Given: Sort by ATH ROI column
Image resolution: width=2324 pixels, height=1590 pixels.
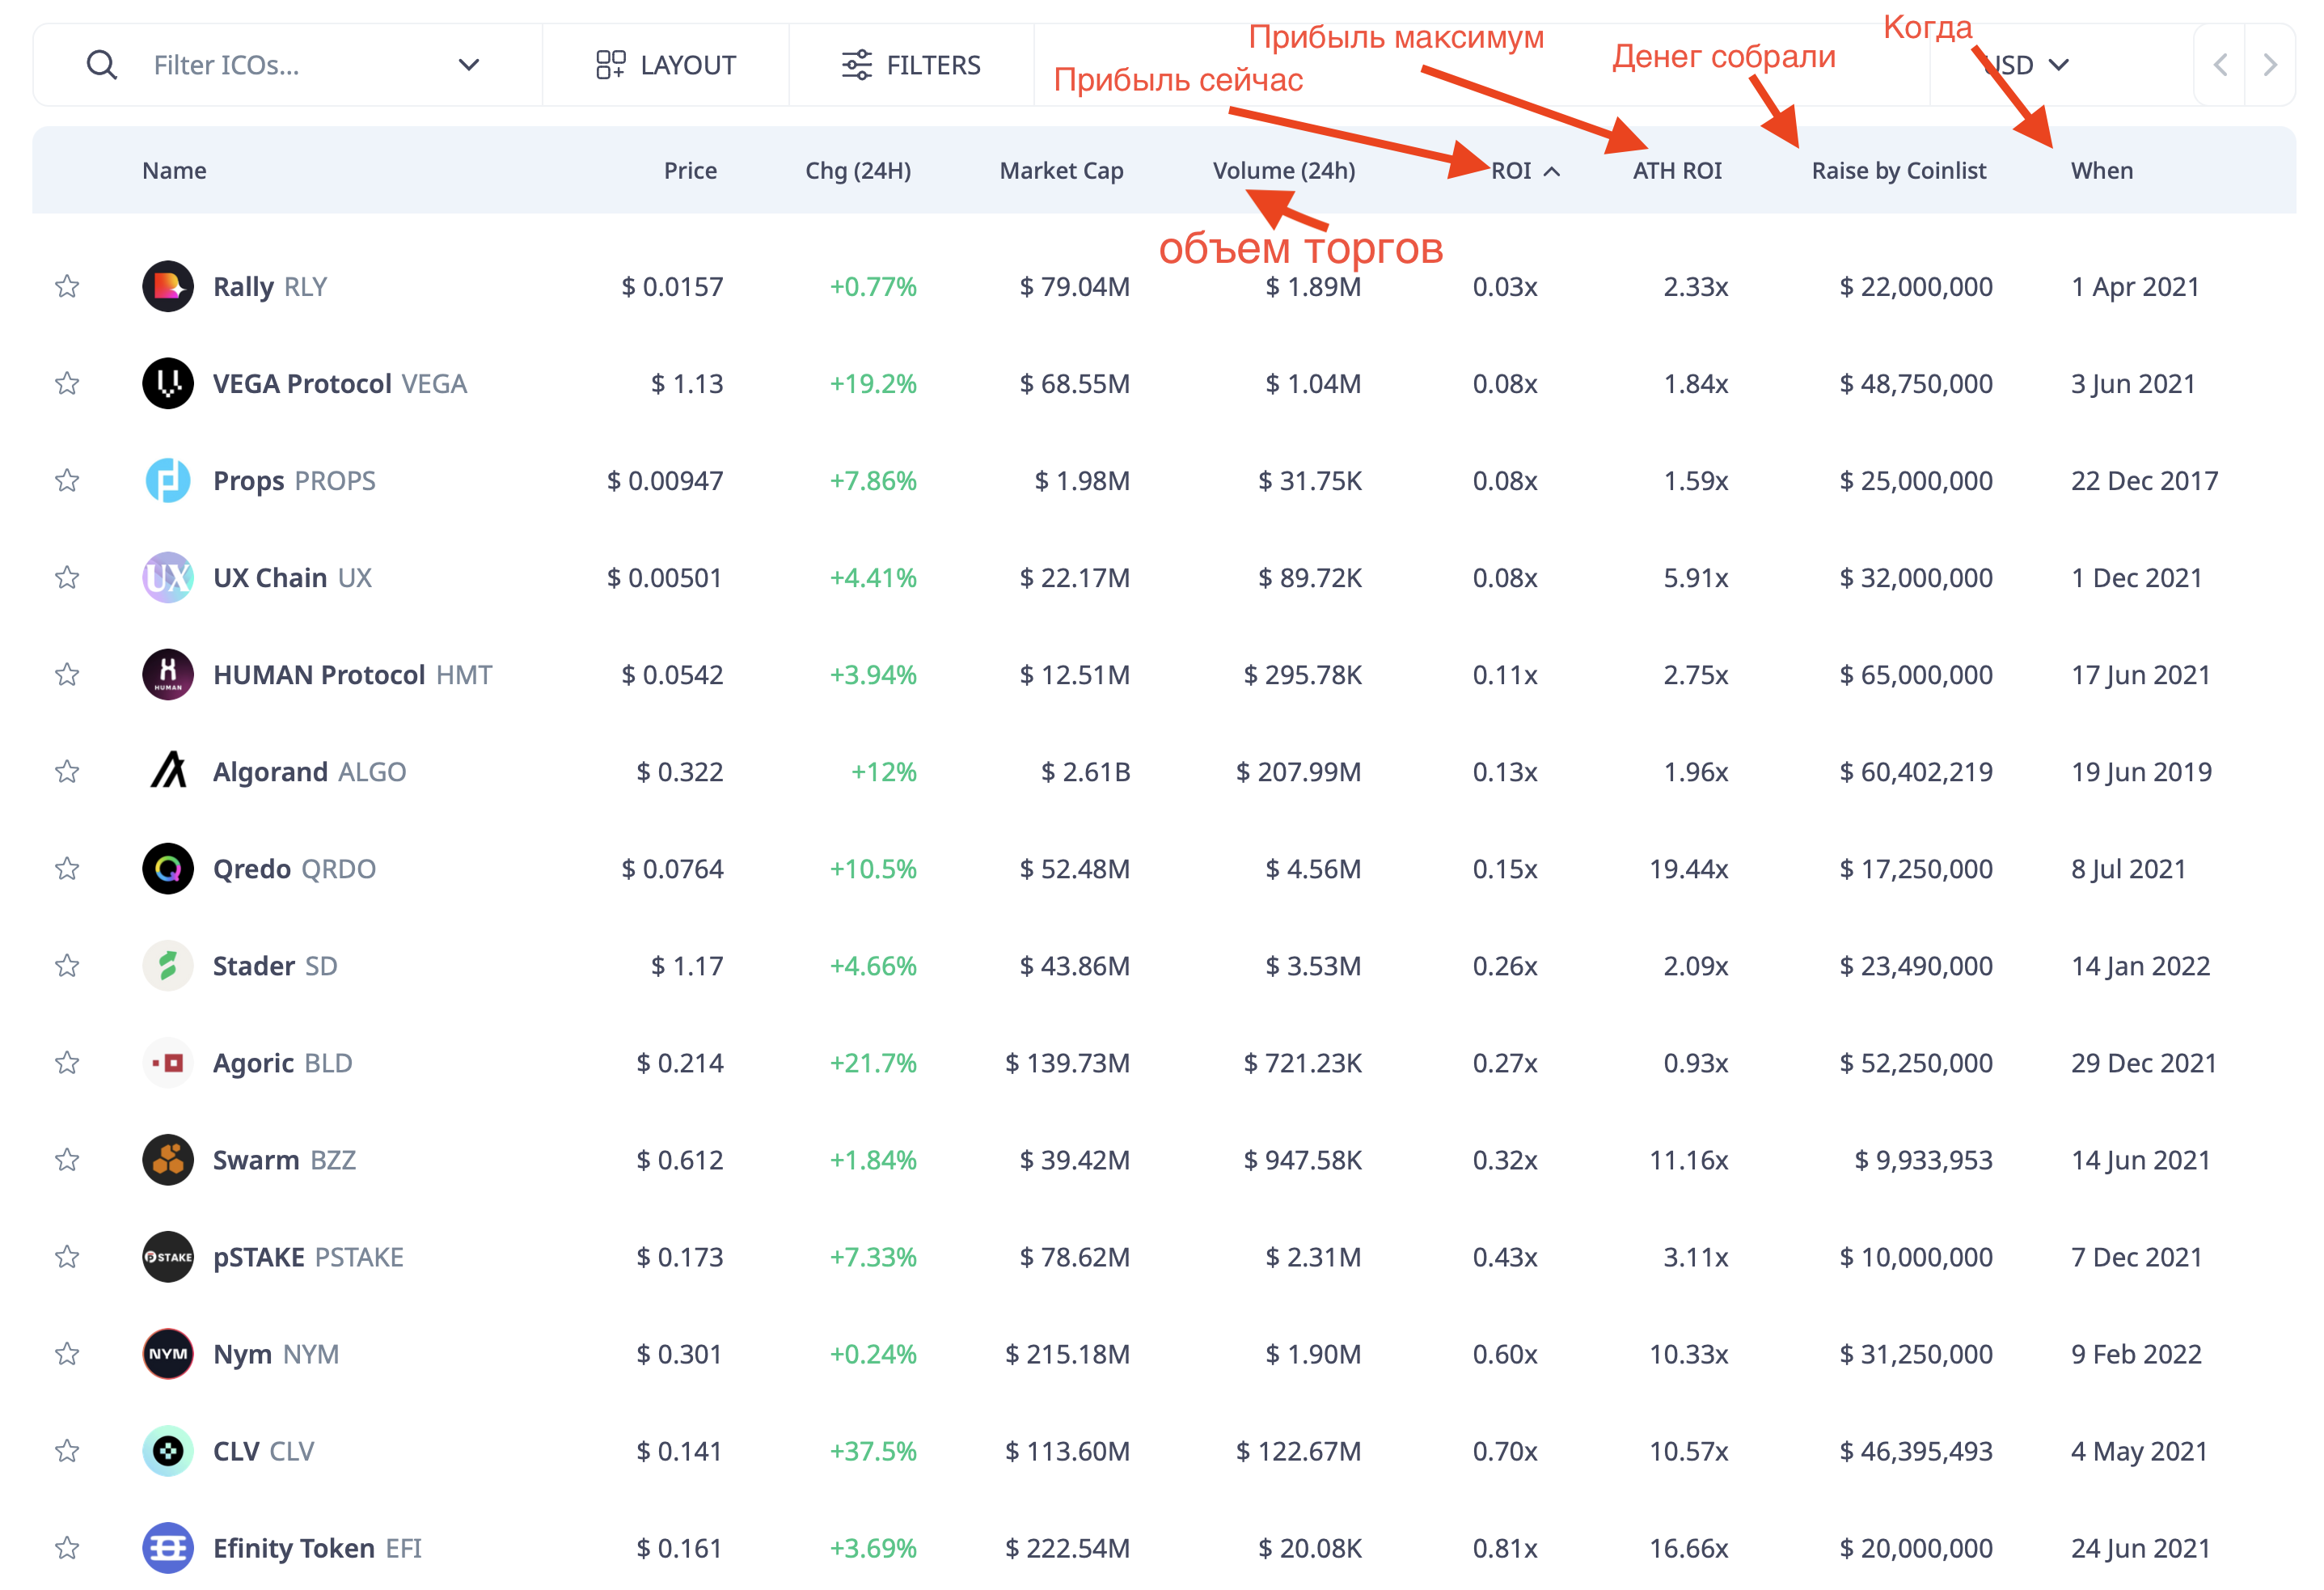Looking at the screenshot, I should 1677,171.
